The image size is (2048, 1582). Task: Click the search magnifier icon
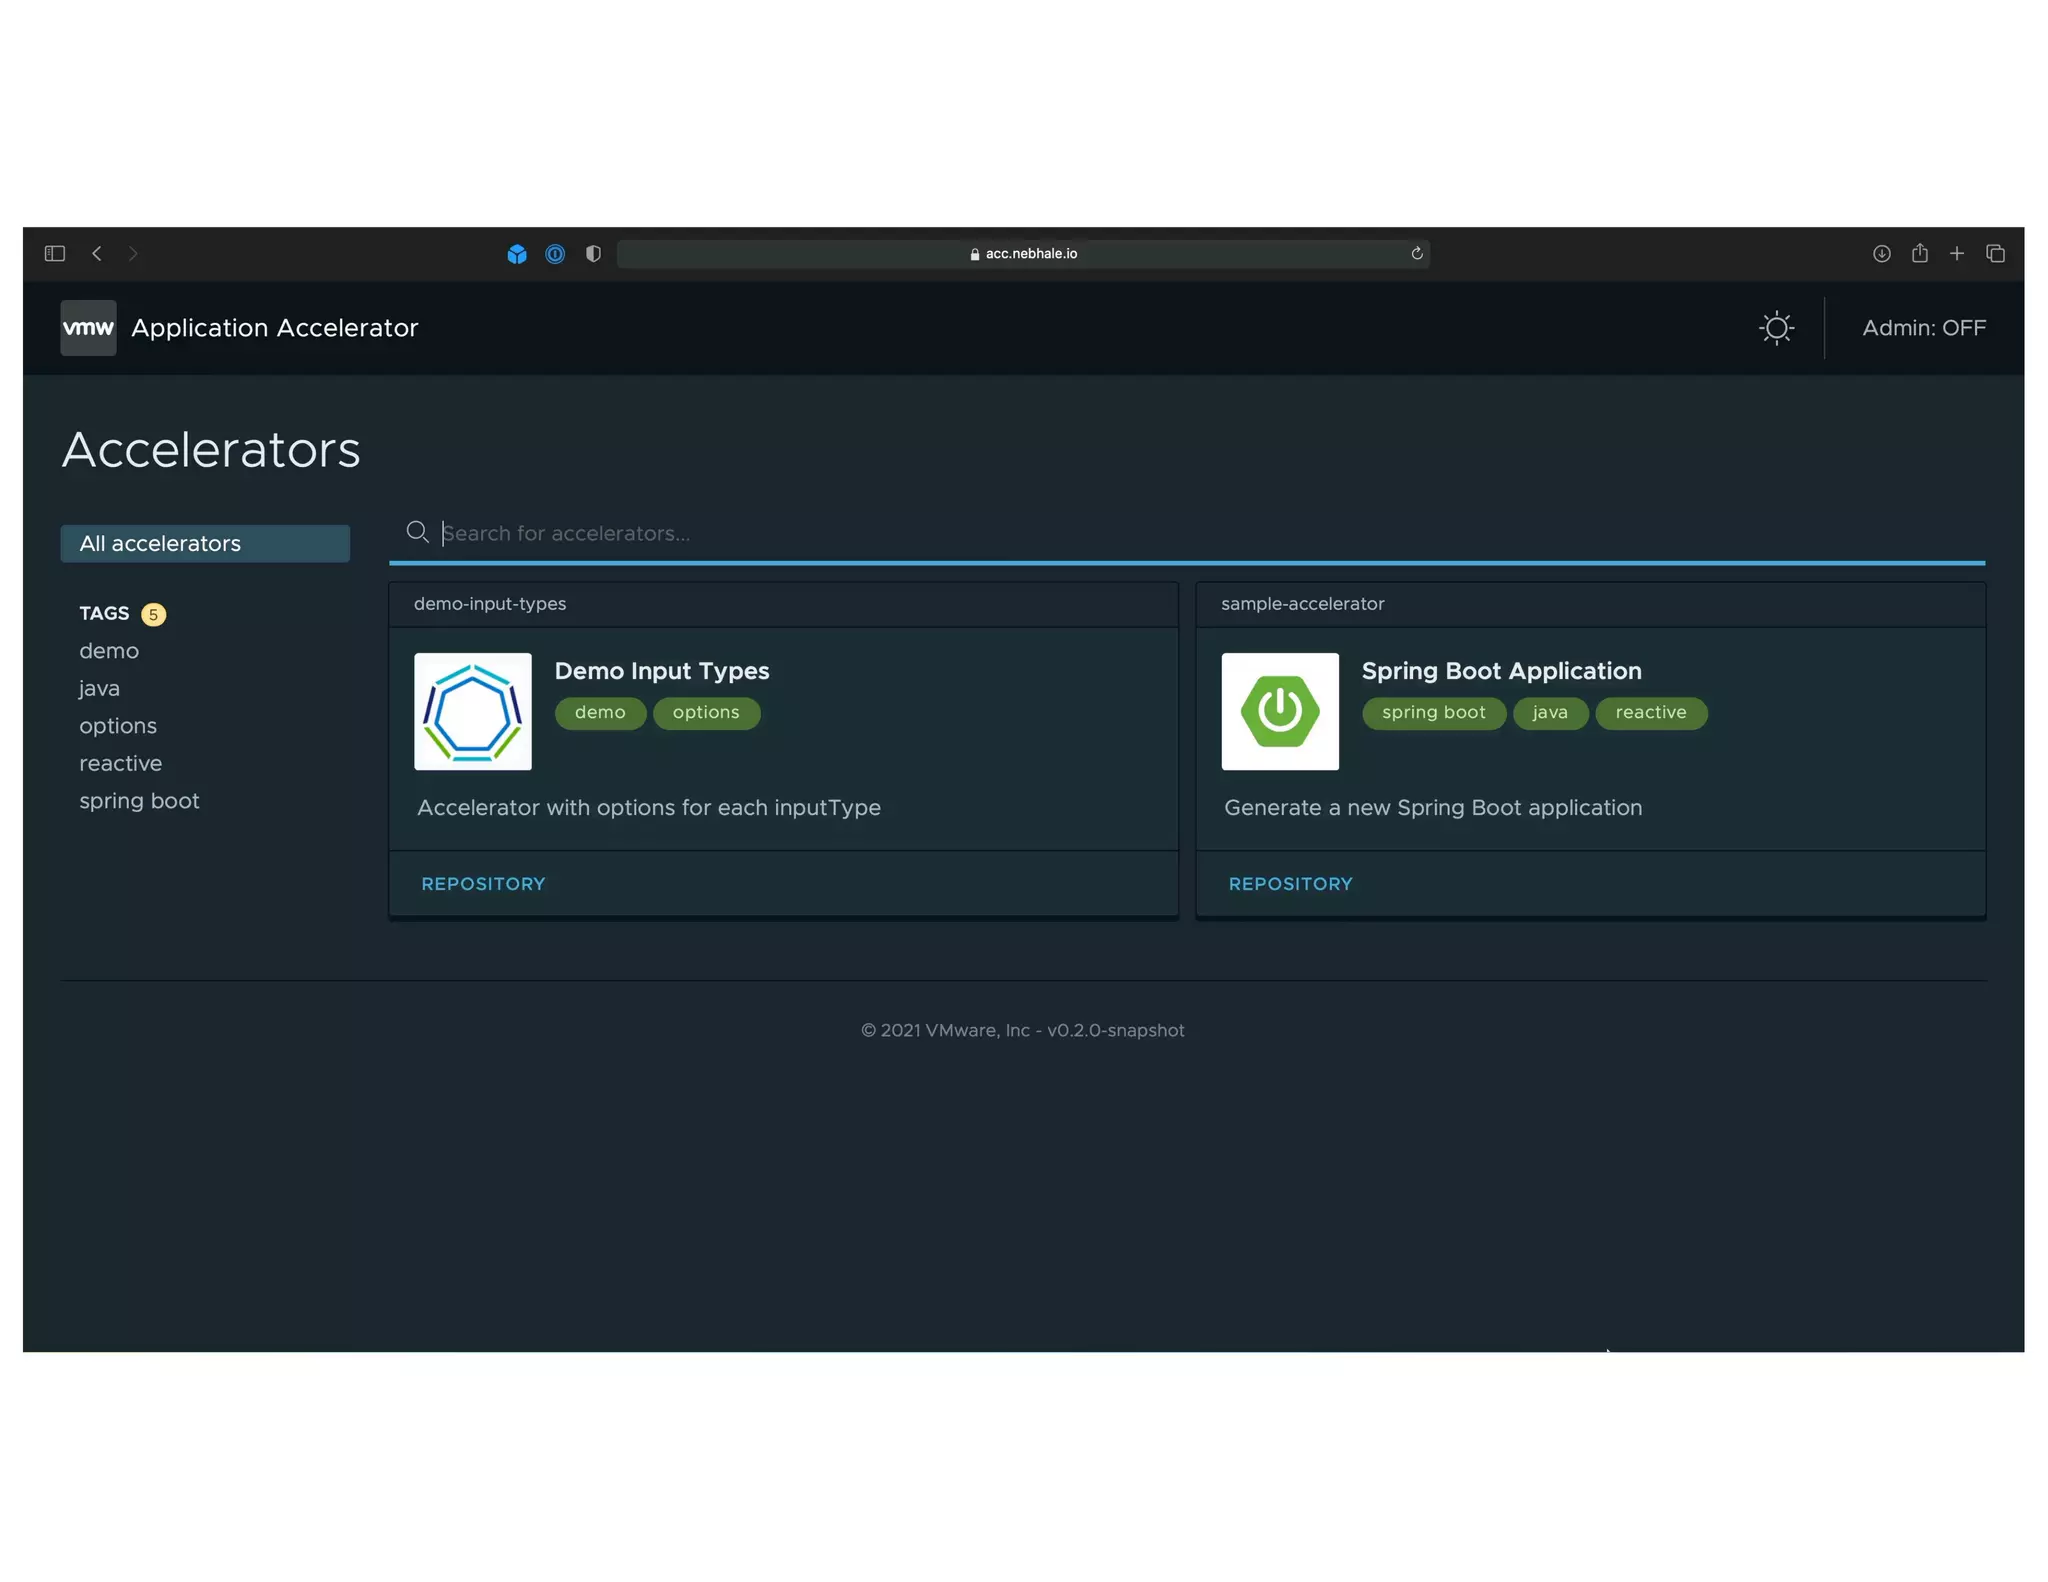(418, 532)
